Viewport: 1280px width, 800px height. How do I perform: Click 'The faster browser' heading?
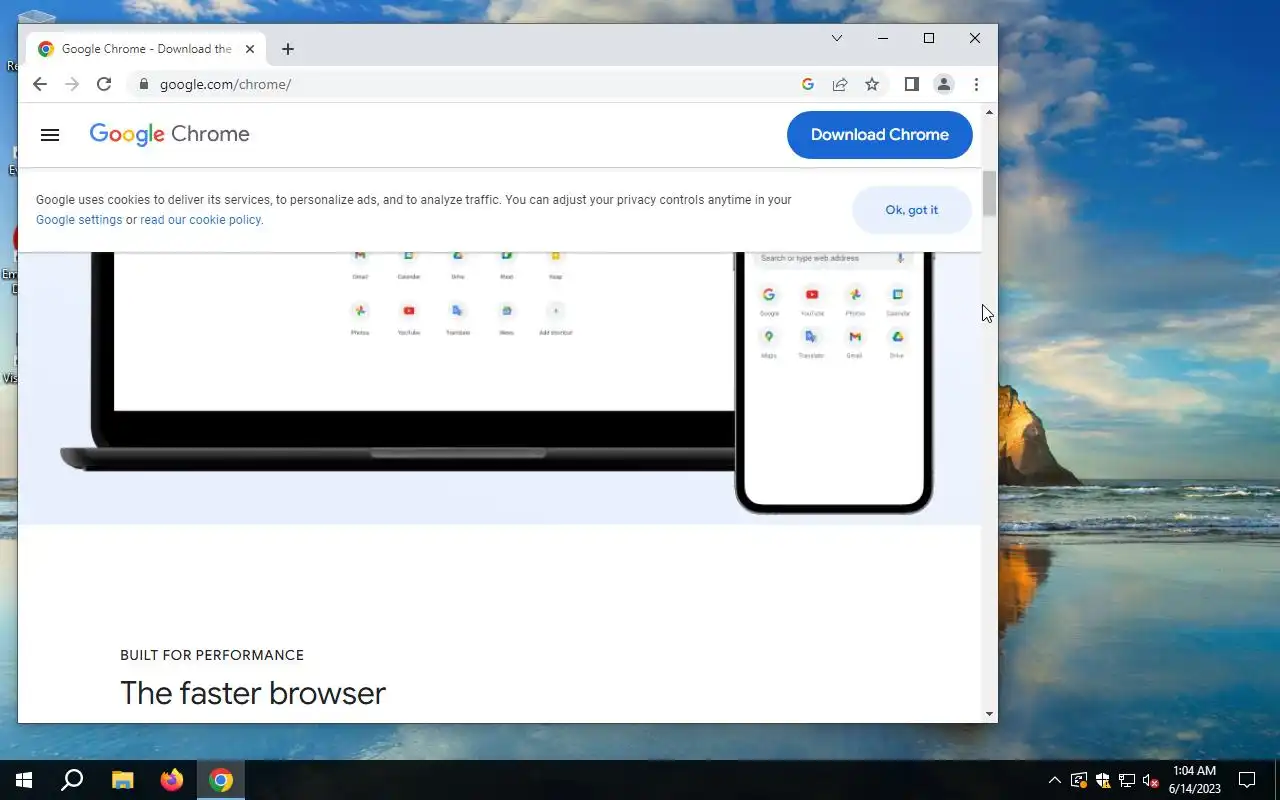(253, 693)
